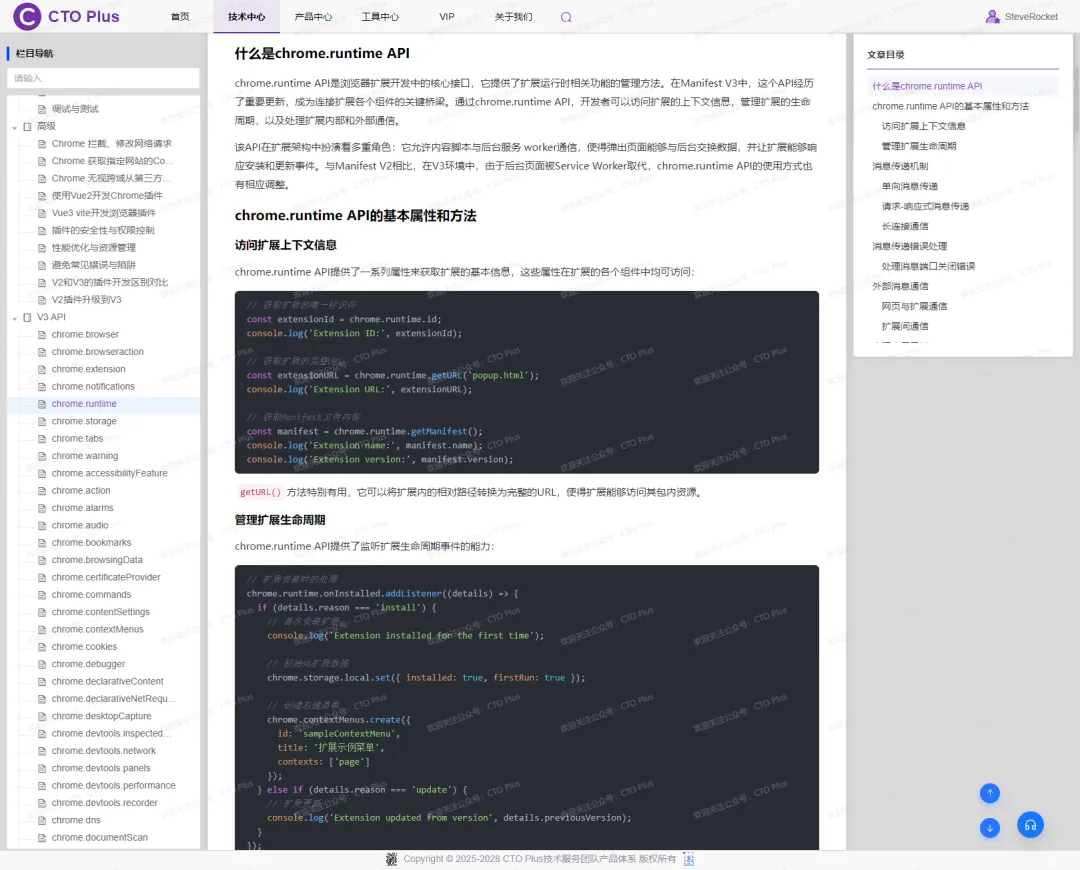
Task: Open 避免常见错误与陷阱 tree item
Action: coord(94,265)
